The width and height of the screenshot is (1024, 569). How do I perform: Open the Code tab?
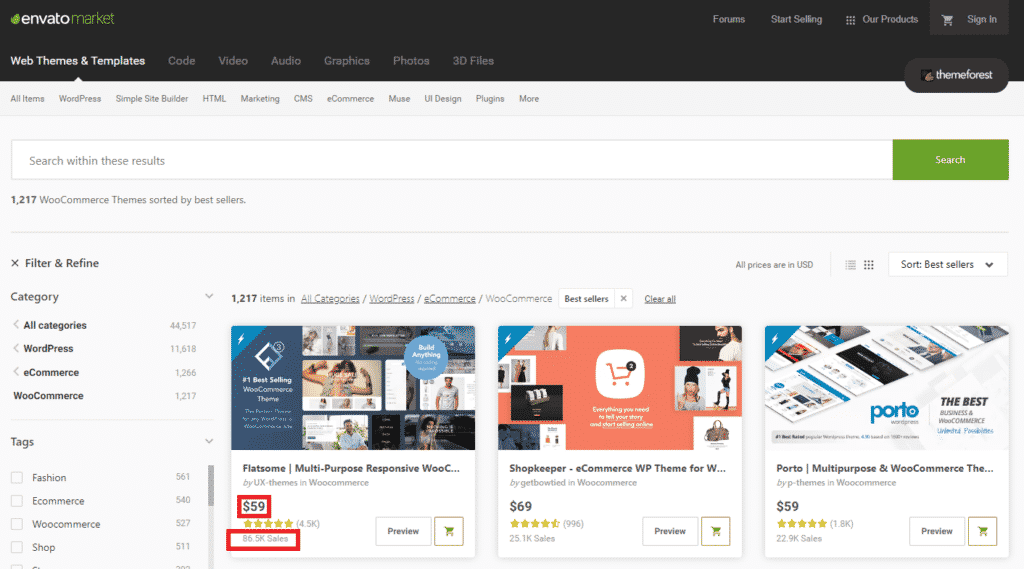182,61
